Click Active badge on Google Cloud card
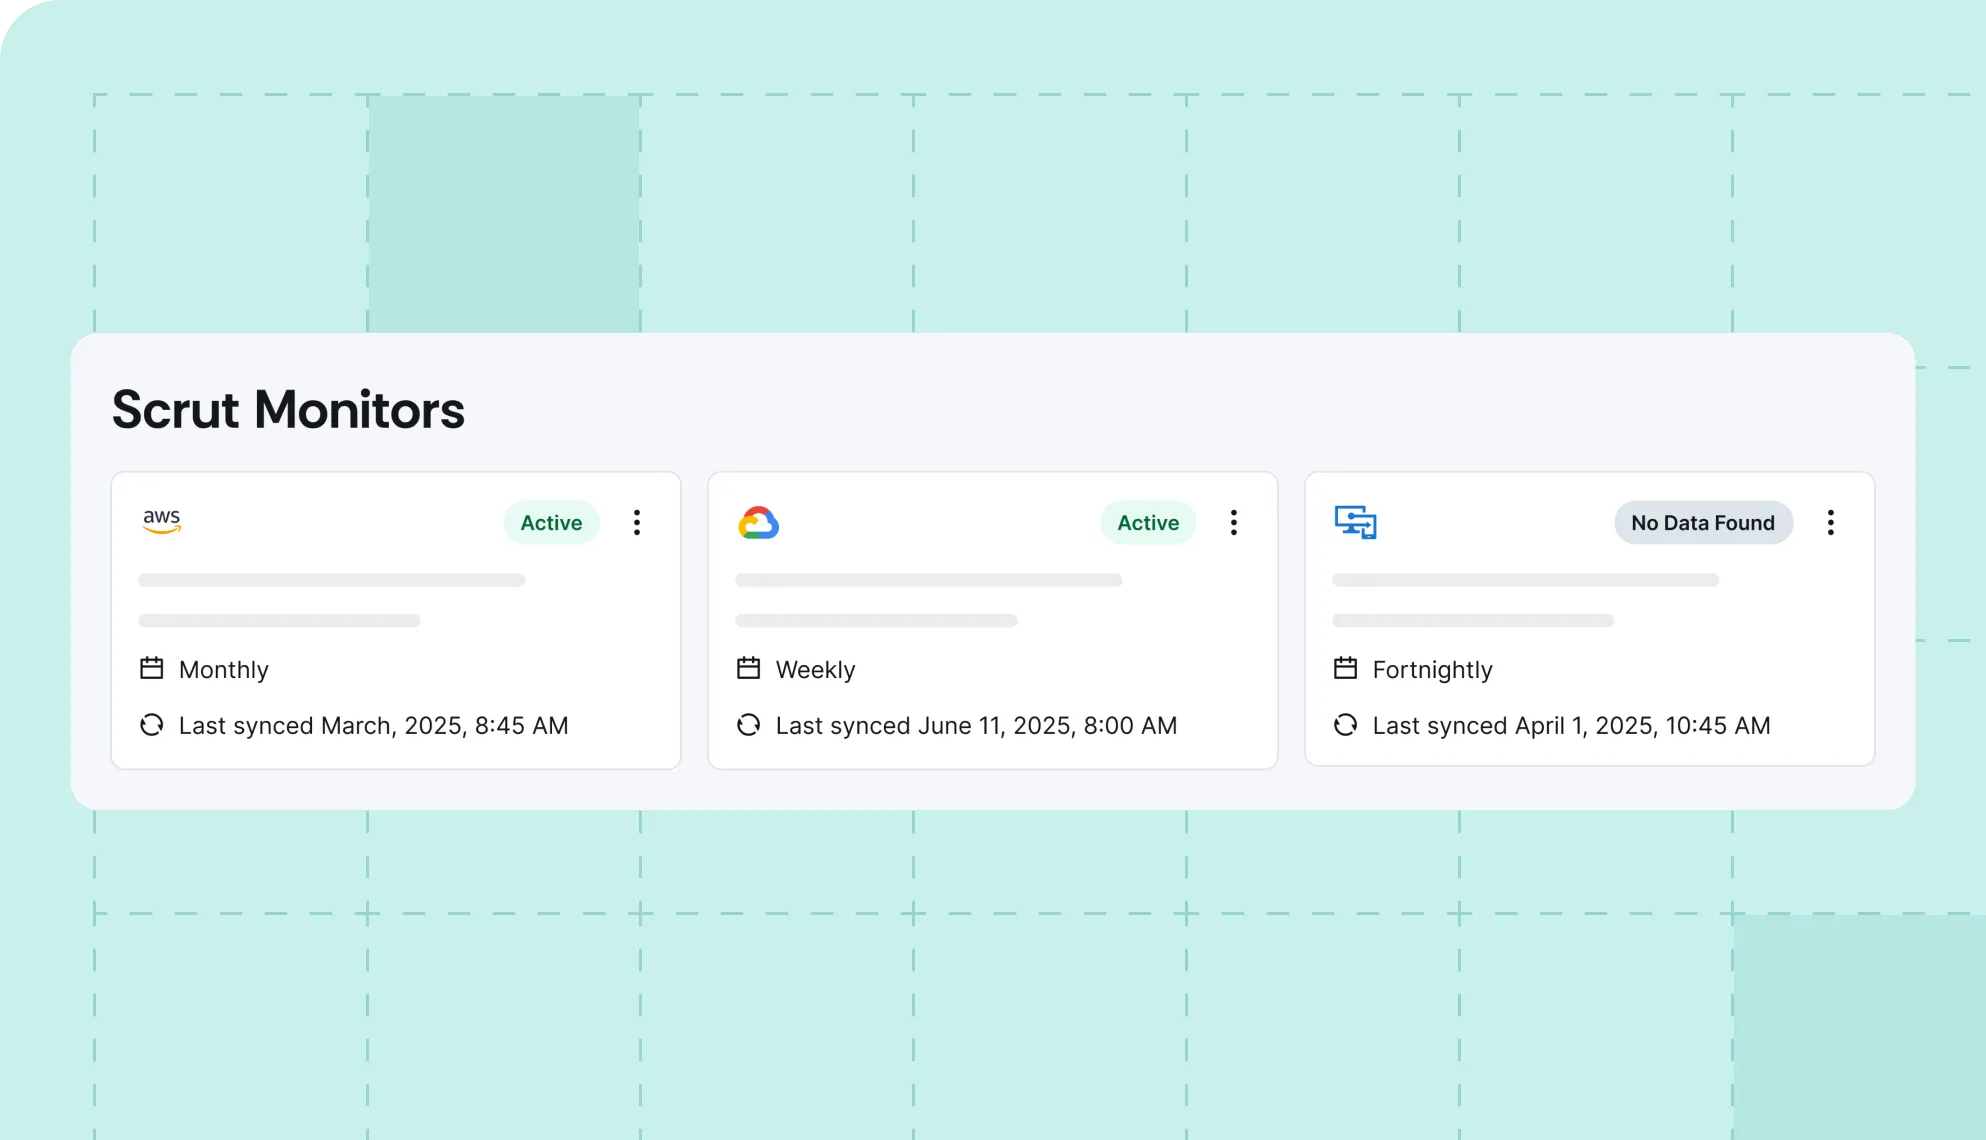This screenshot has width=1986, height=1140. point(1147,523)
